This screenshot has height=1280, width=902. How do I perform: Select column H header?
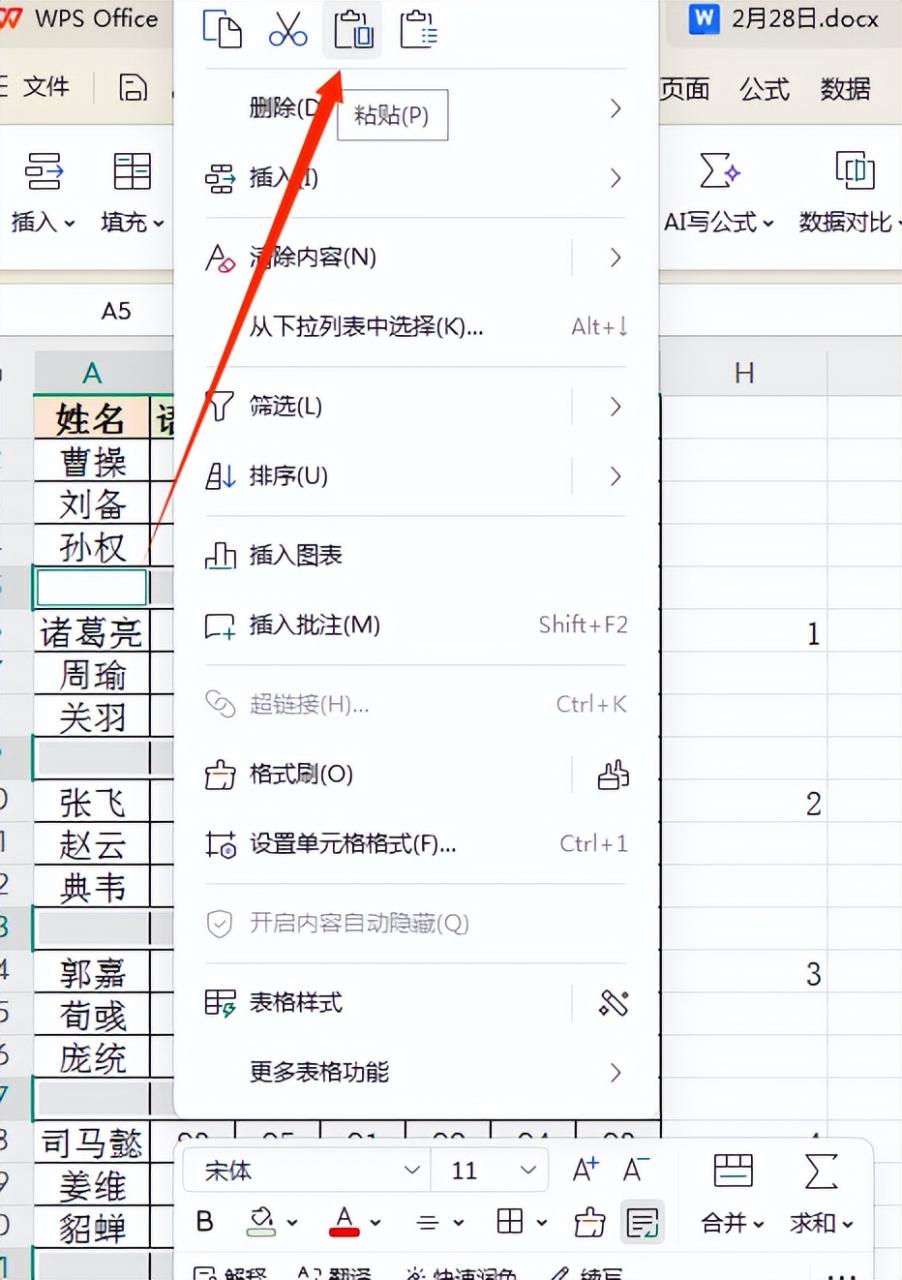pyautogui.click(x=744, y=373)
